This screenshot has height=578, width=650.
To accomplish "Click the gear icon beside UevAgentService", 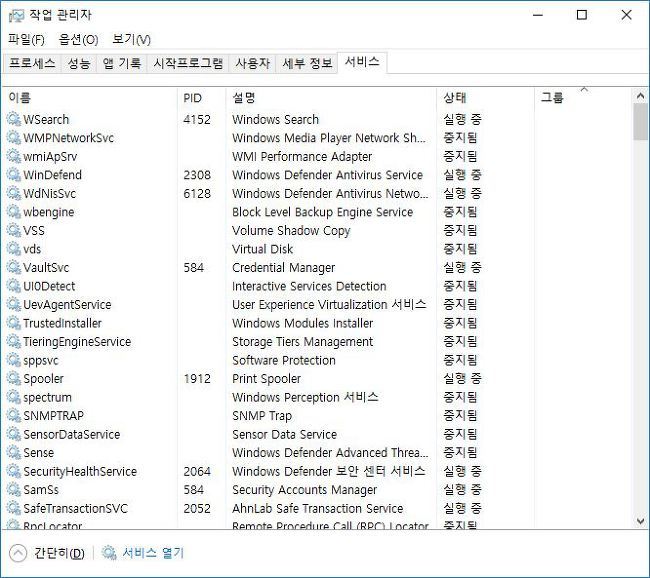I will (x=14, y=304).
